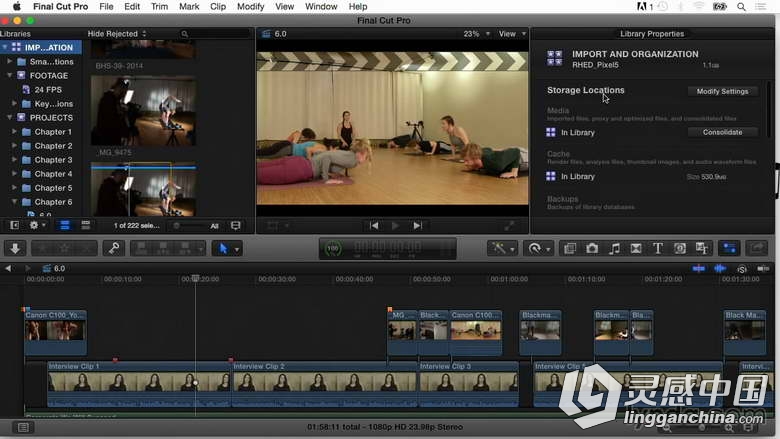Collapse the PROJECTS event
This screenshot has width=780, height=439.
click(9, 118)
